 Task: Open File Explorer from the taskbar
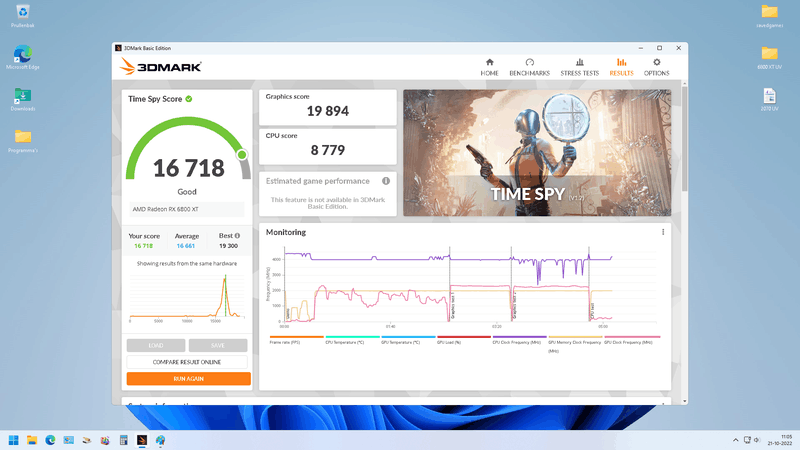(x=32, y=440)
